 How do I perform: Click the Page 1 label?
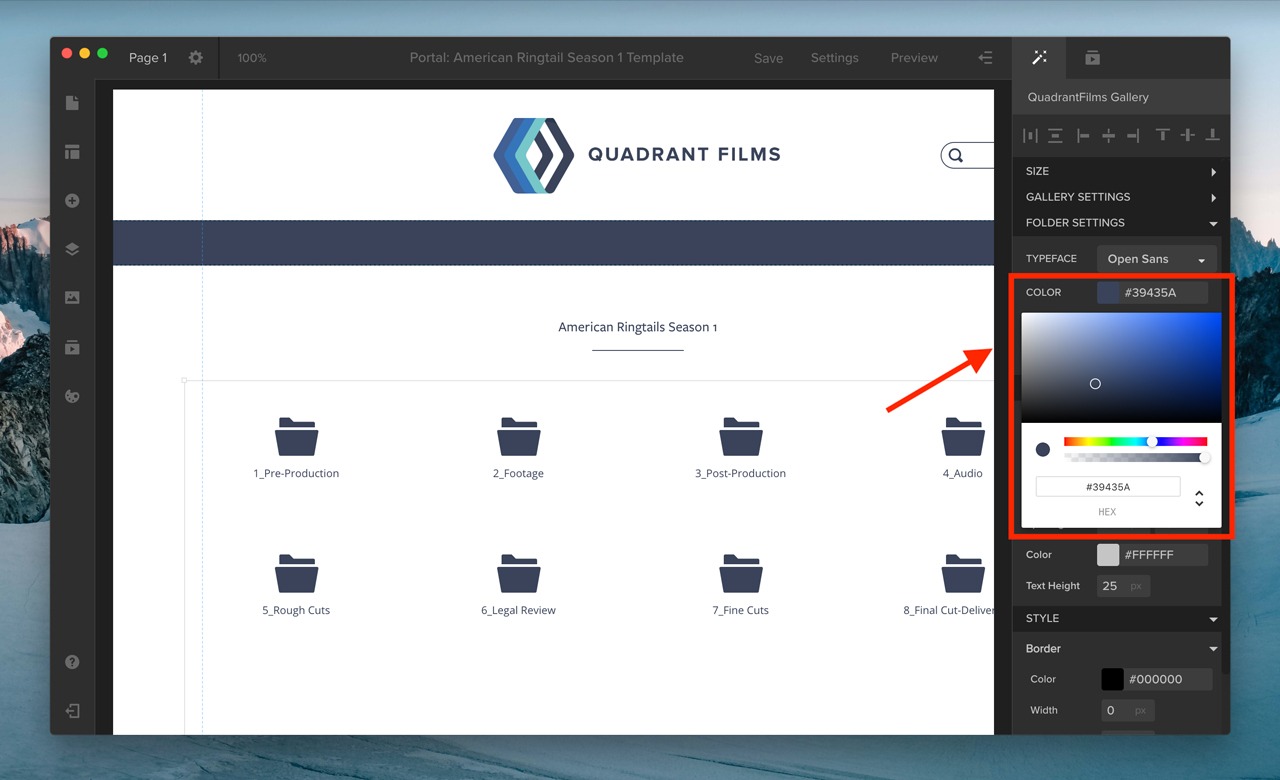[148, 58]
